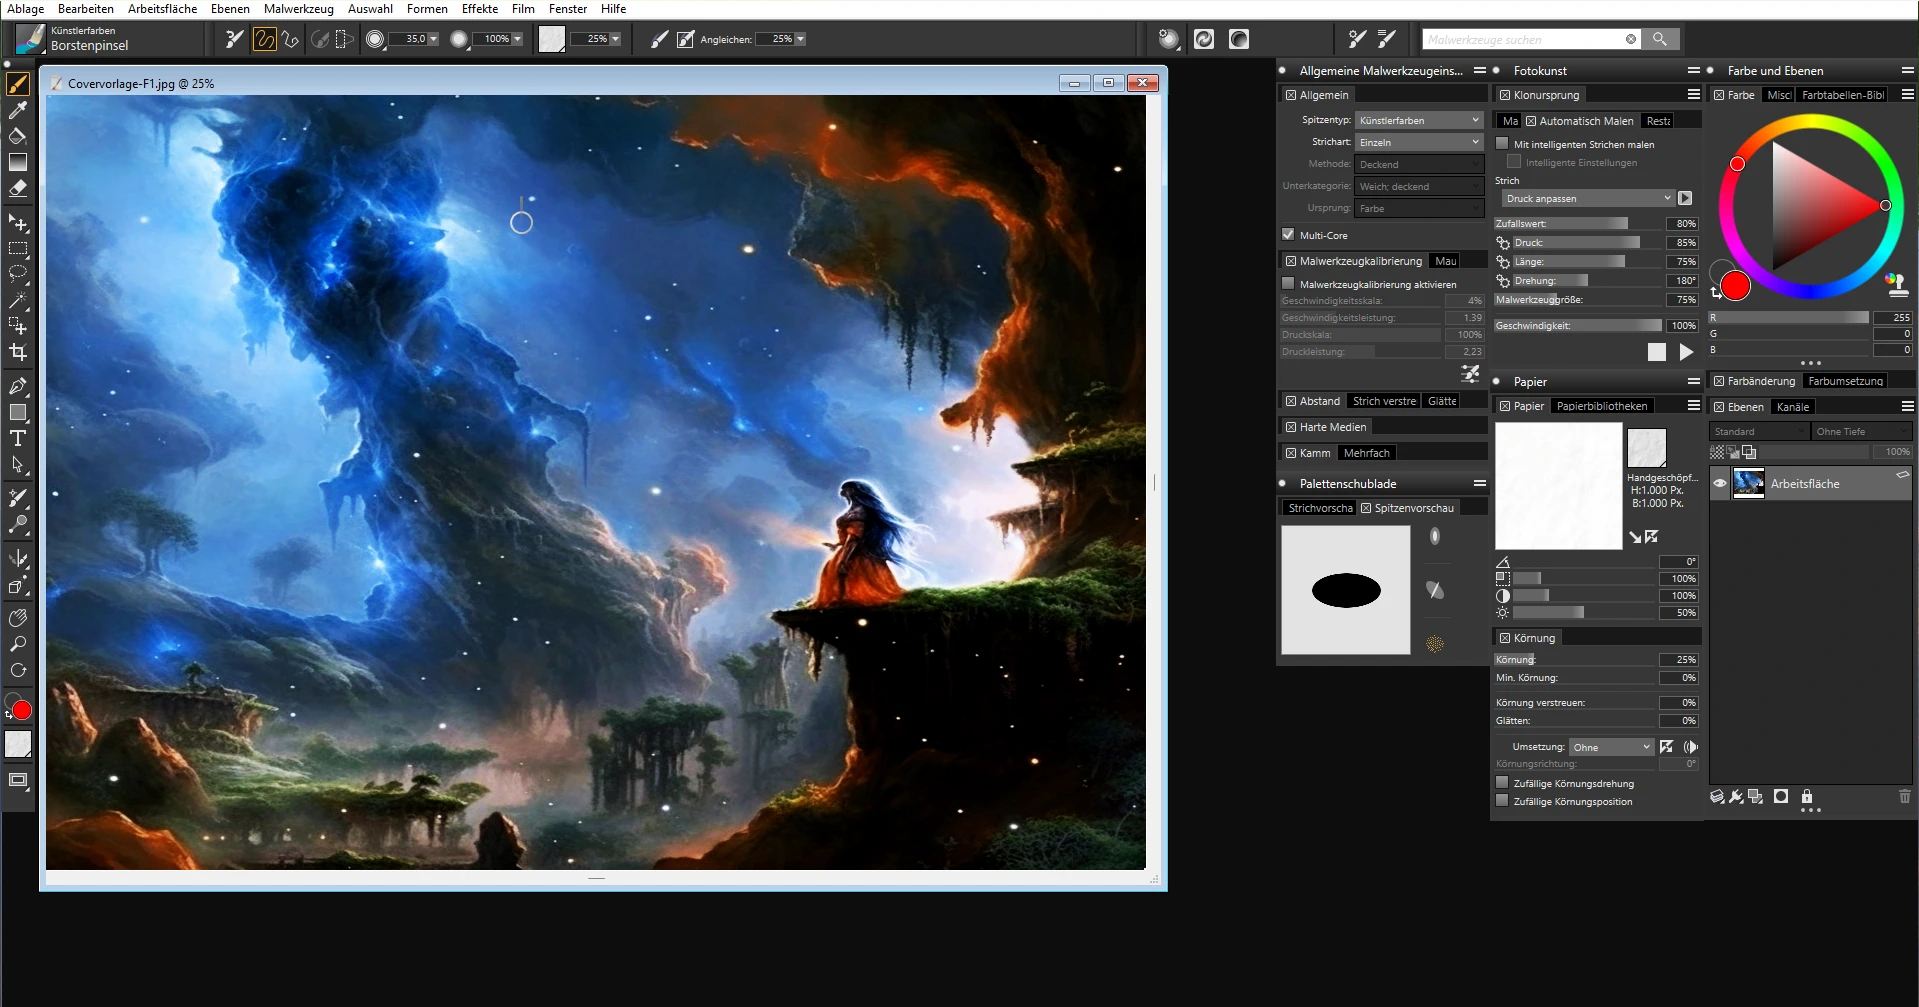Screen dimensions: 1919x1007
Task: Select the Grabber hand tool
Action: tap(18, 618)
